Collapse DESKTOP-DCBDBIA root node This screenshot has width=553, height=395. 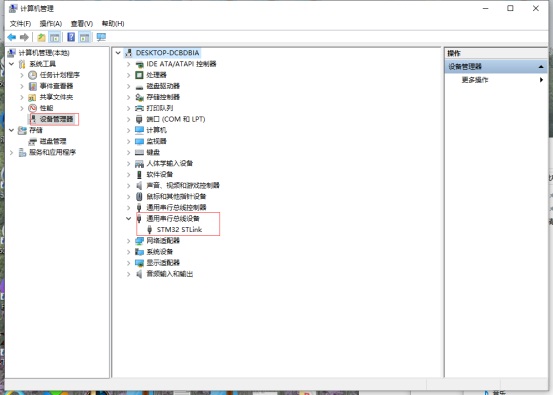pyautogui.click(x=118, y=53)
